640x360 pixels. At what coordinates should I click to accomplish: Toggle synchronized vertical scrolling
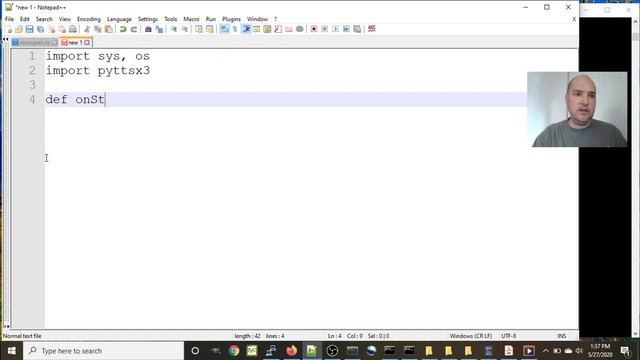(199, 29)
